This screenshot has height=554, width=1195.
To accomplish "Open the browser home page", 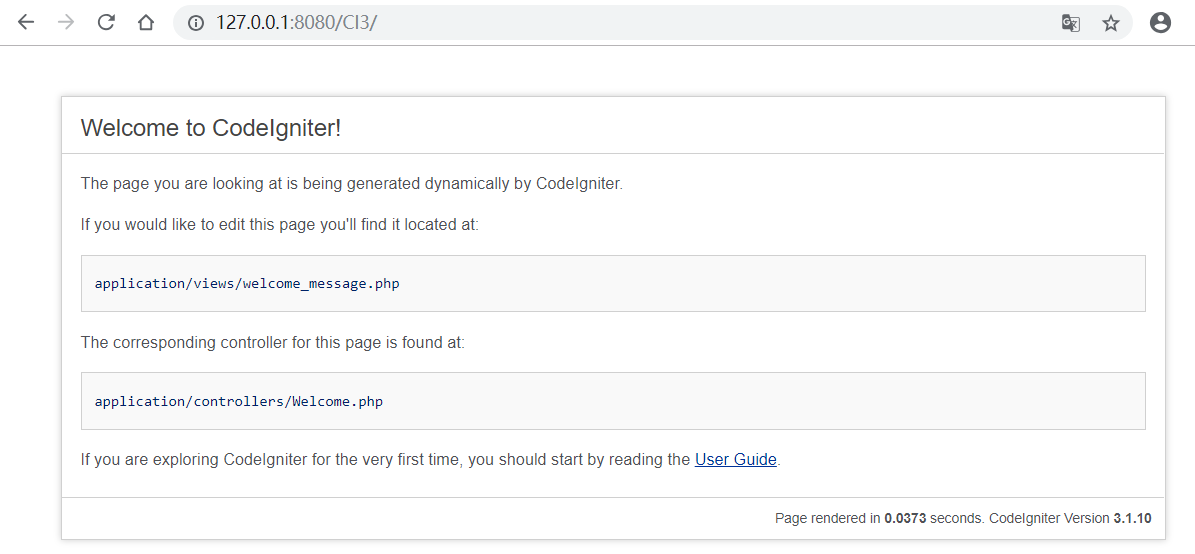I will 146,22.
